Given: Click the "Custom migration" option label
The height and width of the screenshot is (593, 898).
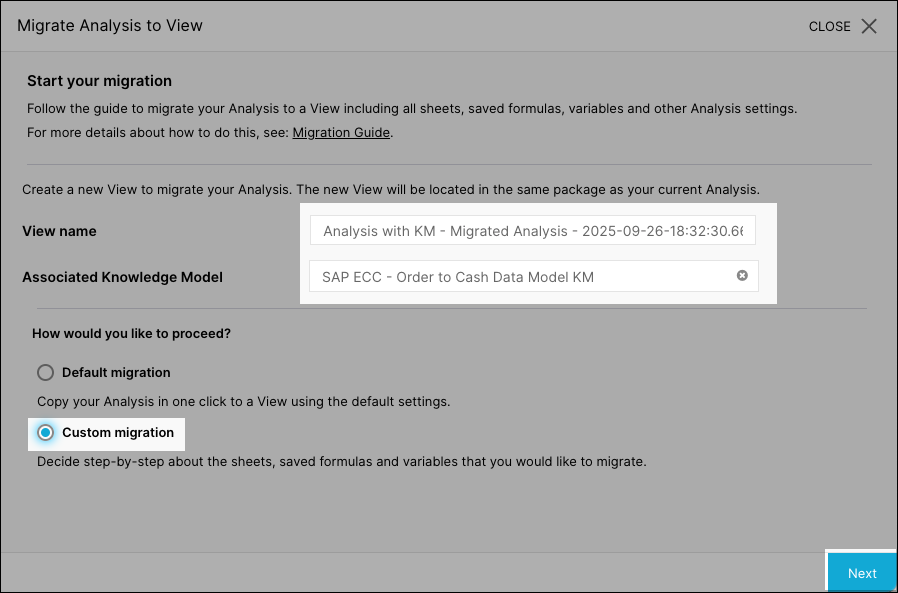Looking at the screenshot, I should pos(118,433).
